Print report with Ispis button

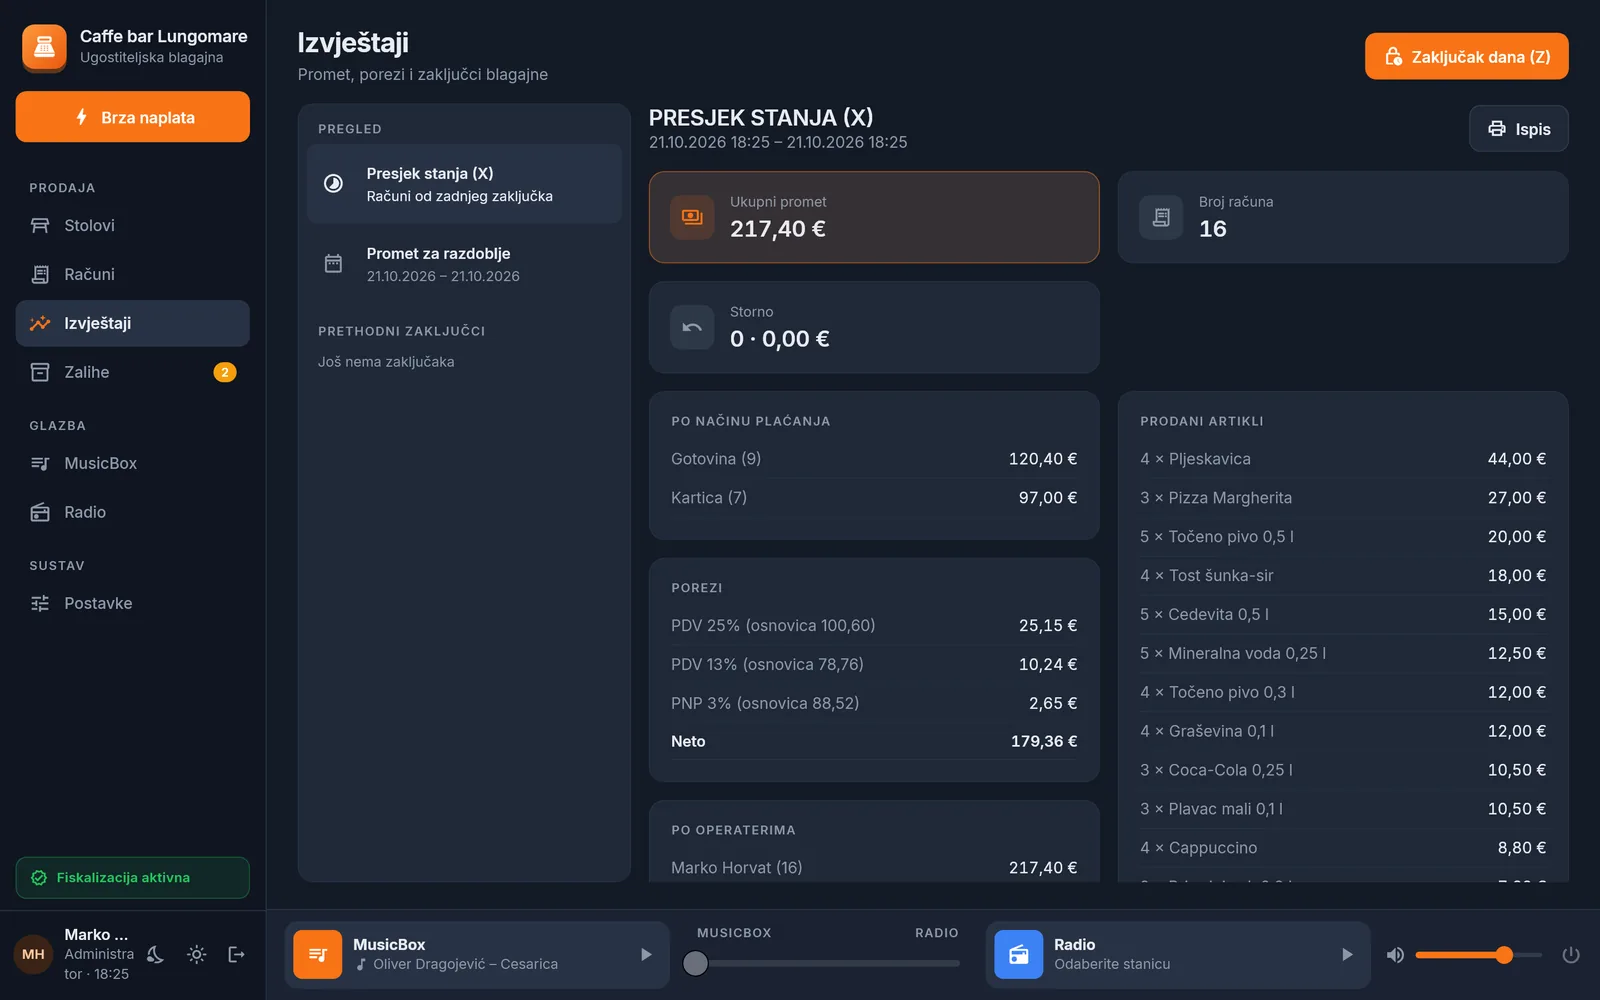click(1518, 129)
